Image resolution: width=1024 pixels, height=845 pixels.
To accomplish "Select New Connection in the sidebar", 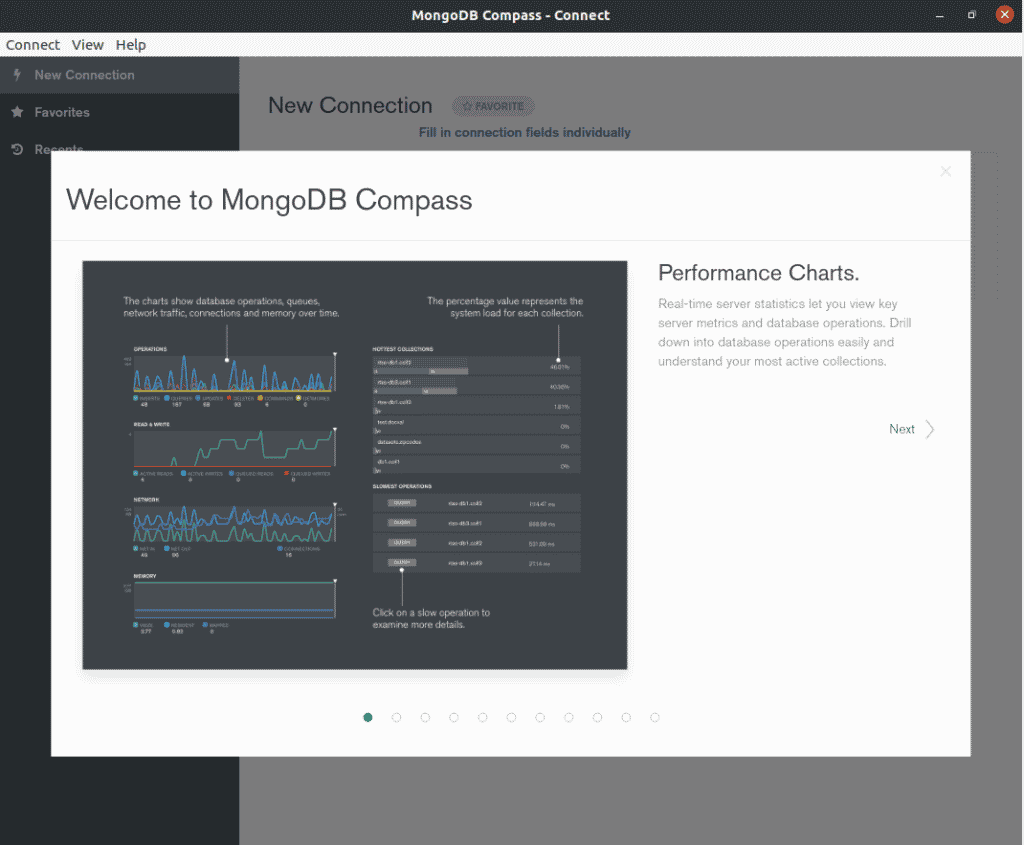I will (x=84, y=75).
